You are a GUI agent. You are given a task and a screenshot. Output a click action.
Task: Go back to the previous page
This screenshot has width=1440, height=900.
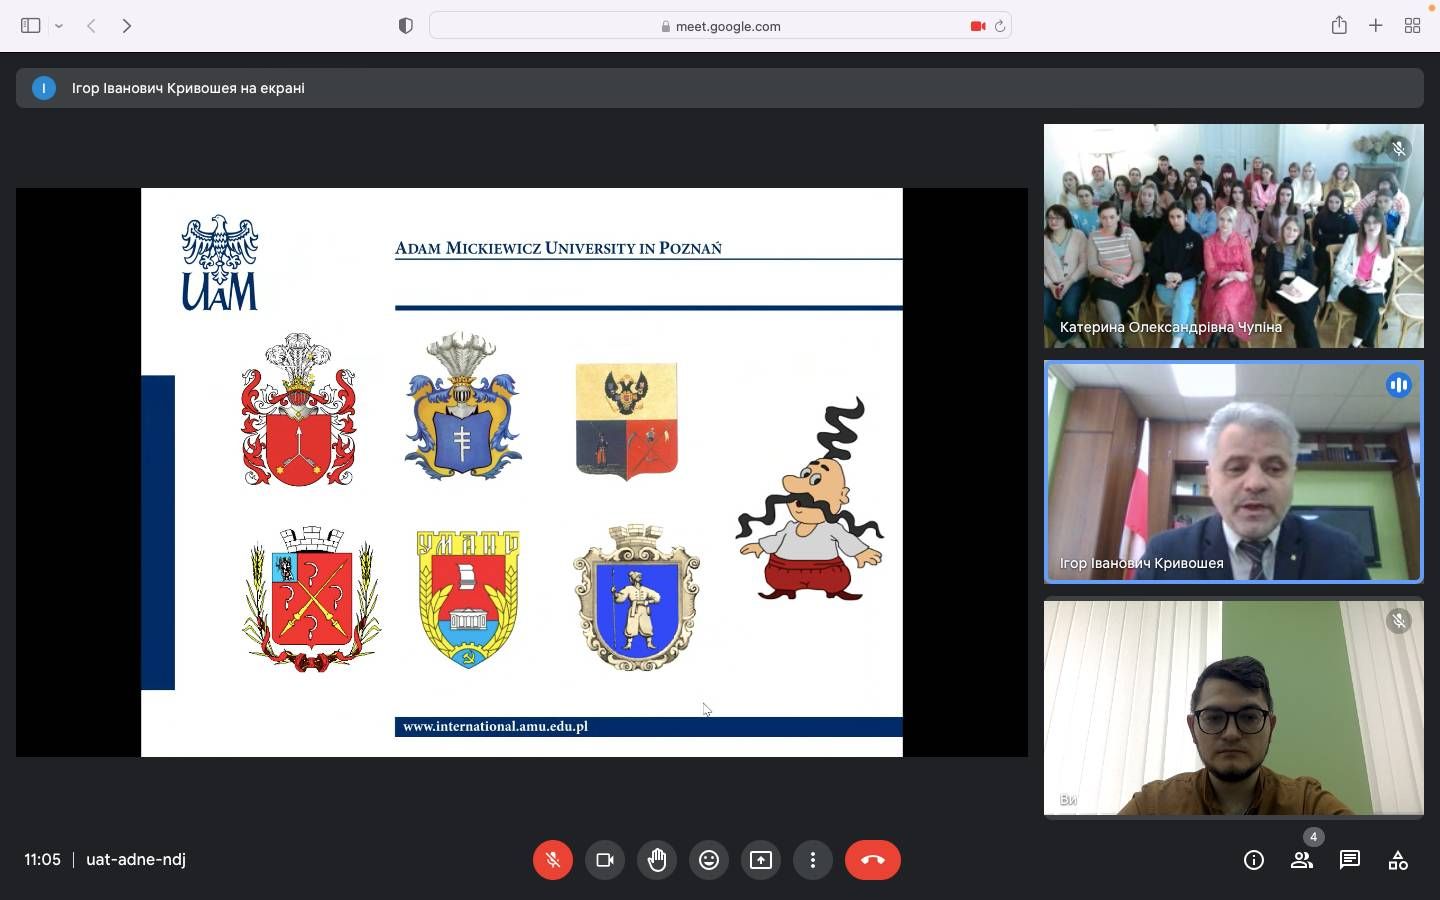[91, 26]
